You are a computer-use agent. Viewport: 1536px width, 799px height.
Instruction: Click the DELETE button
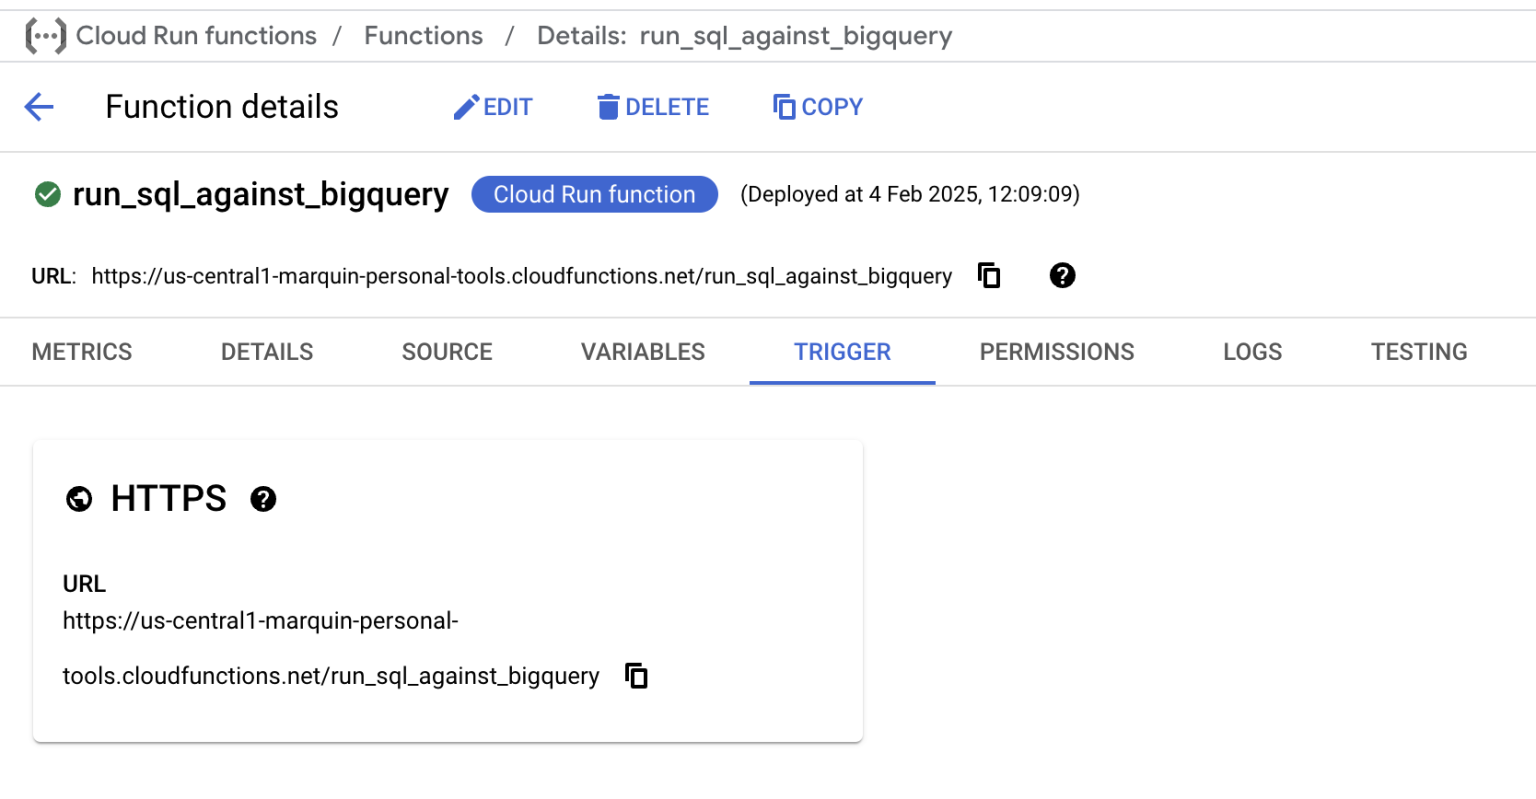click(x=652, y=106)
